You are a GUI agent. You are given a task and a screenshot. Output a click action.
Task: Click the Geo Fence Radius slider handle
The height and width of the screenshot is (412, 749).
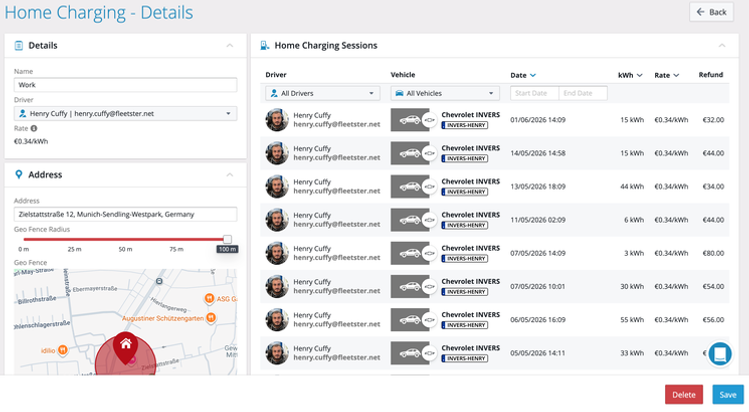click(227, 239)
